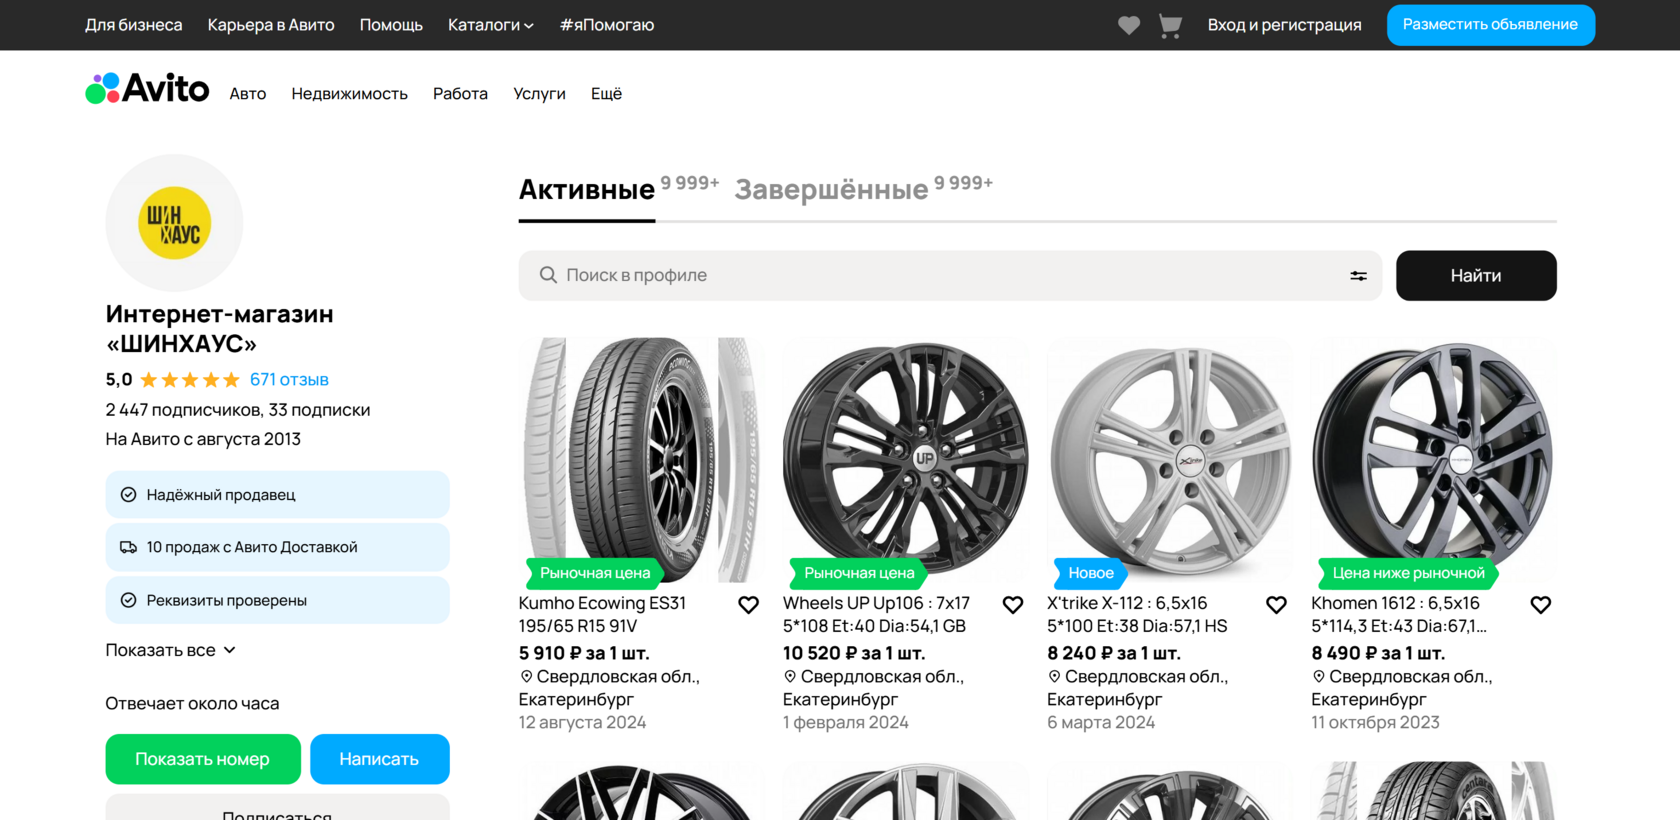
Task: Open the shopping cart icon
Action: [1169, 26]
